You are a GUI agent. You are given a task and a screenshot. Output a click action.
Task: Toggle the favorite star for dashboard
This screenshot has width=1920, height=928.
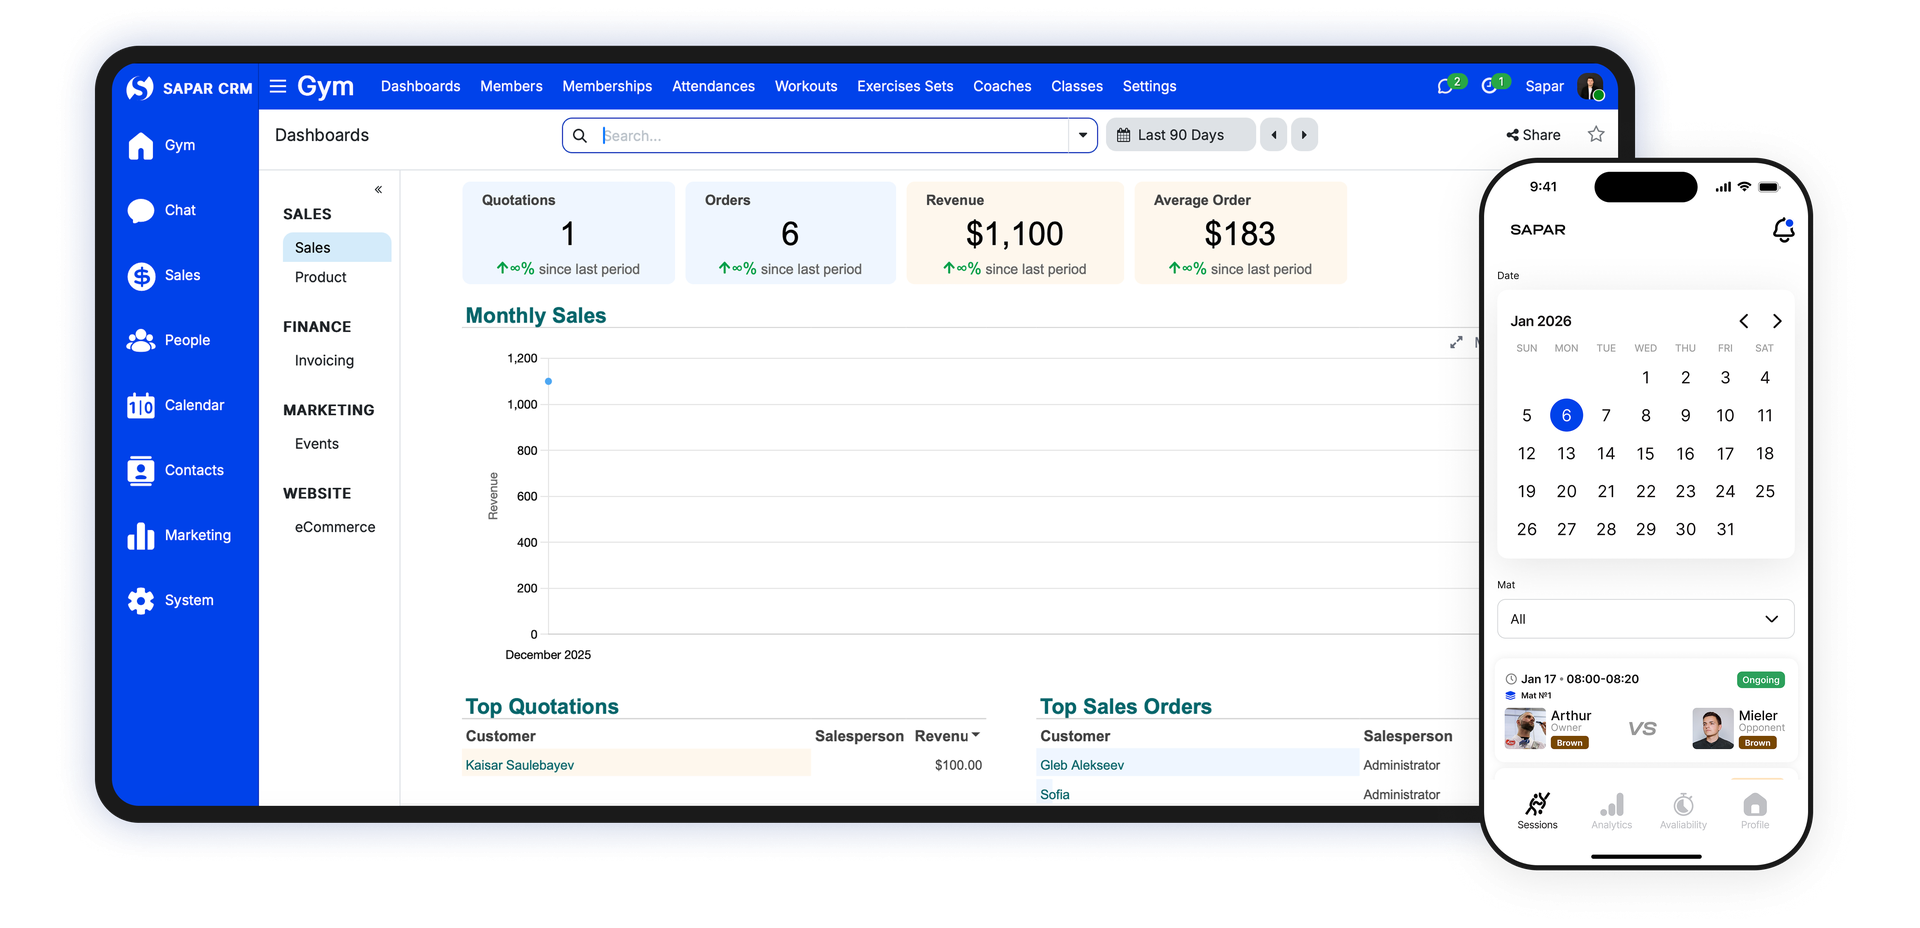(1596, 135)
